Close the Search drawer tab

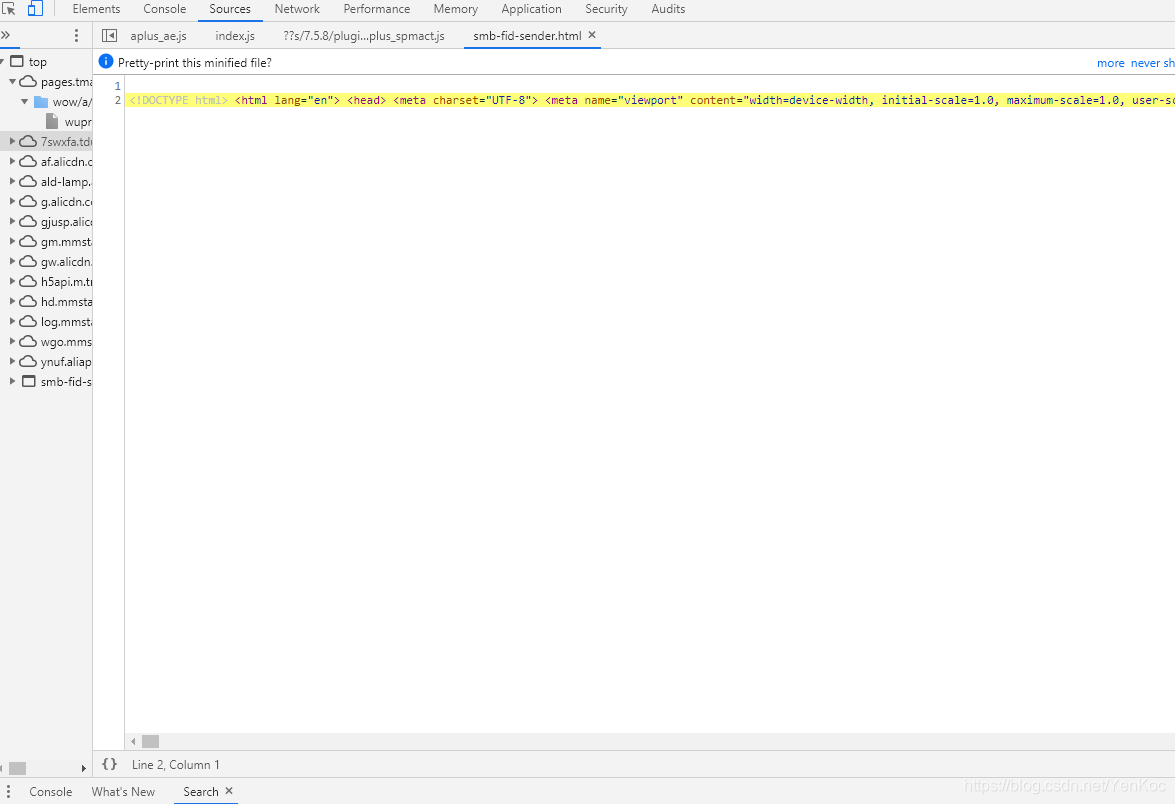pos(229,791)
